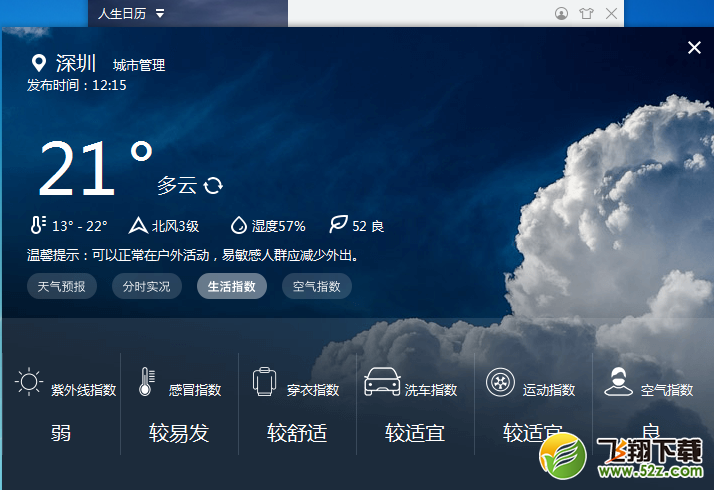Click the thermometer icon for 感冒指数
This screenshot has height=490, width=714.
146,382
